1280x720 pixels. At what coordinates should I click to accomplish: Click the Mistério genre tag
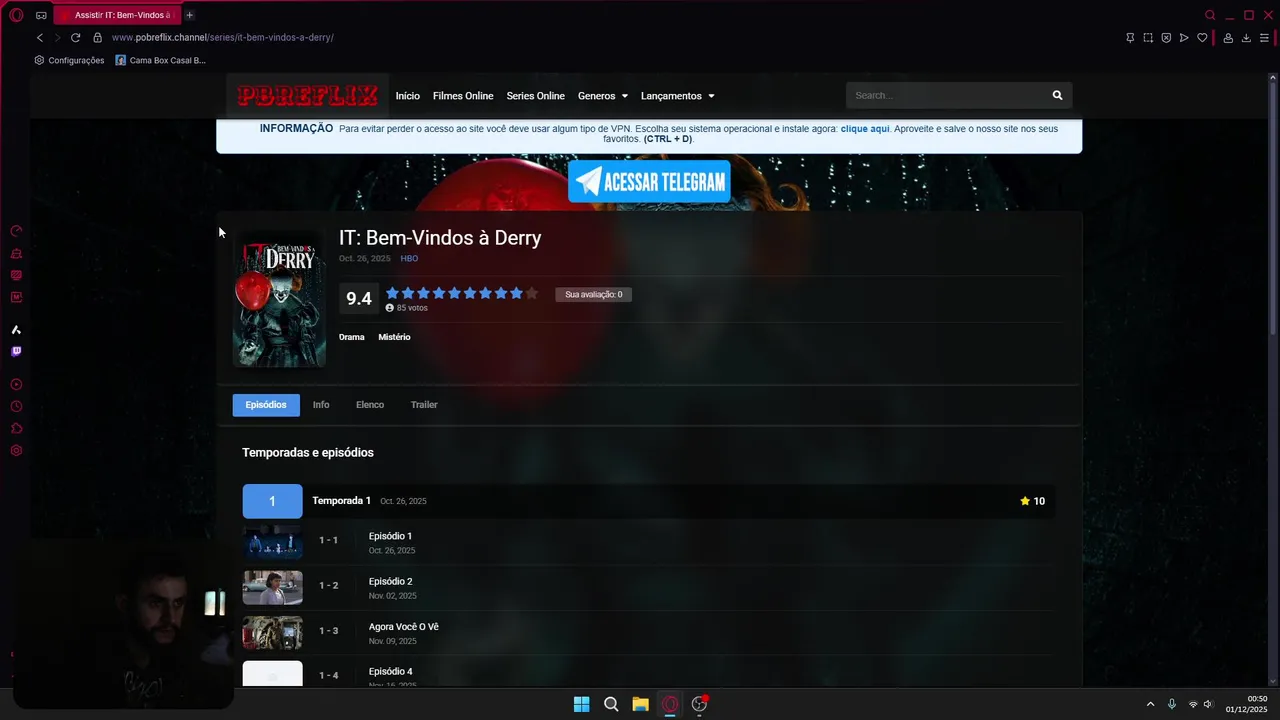coord(394,337)
